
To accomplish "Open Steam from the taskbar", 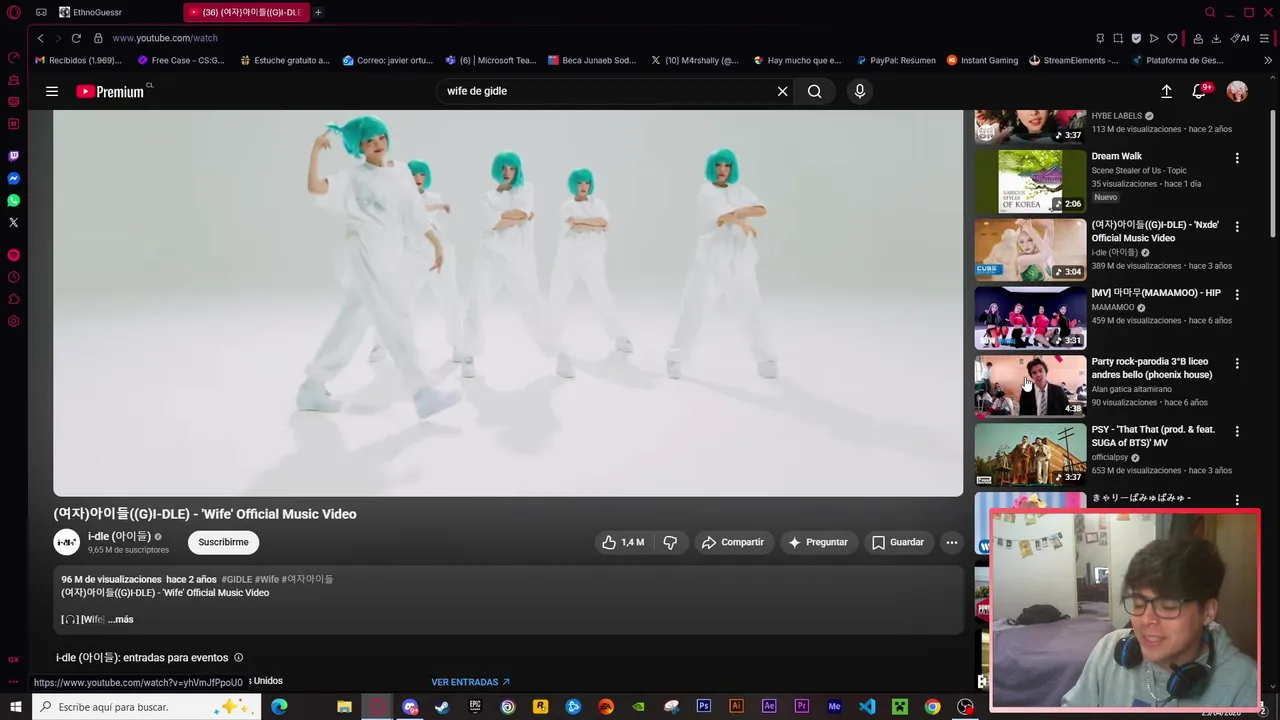I will [x=442, y=707].
